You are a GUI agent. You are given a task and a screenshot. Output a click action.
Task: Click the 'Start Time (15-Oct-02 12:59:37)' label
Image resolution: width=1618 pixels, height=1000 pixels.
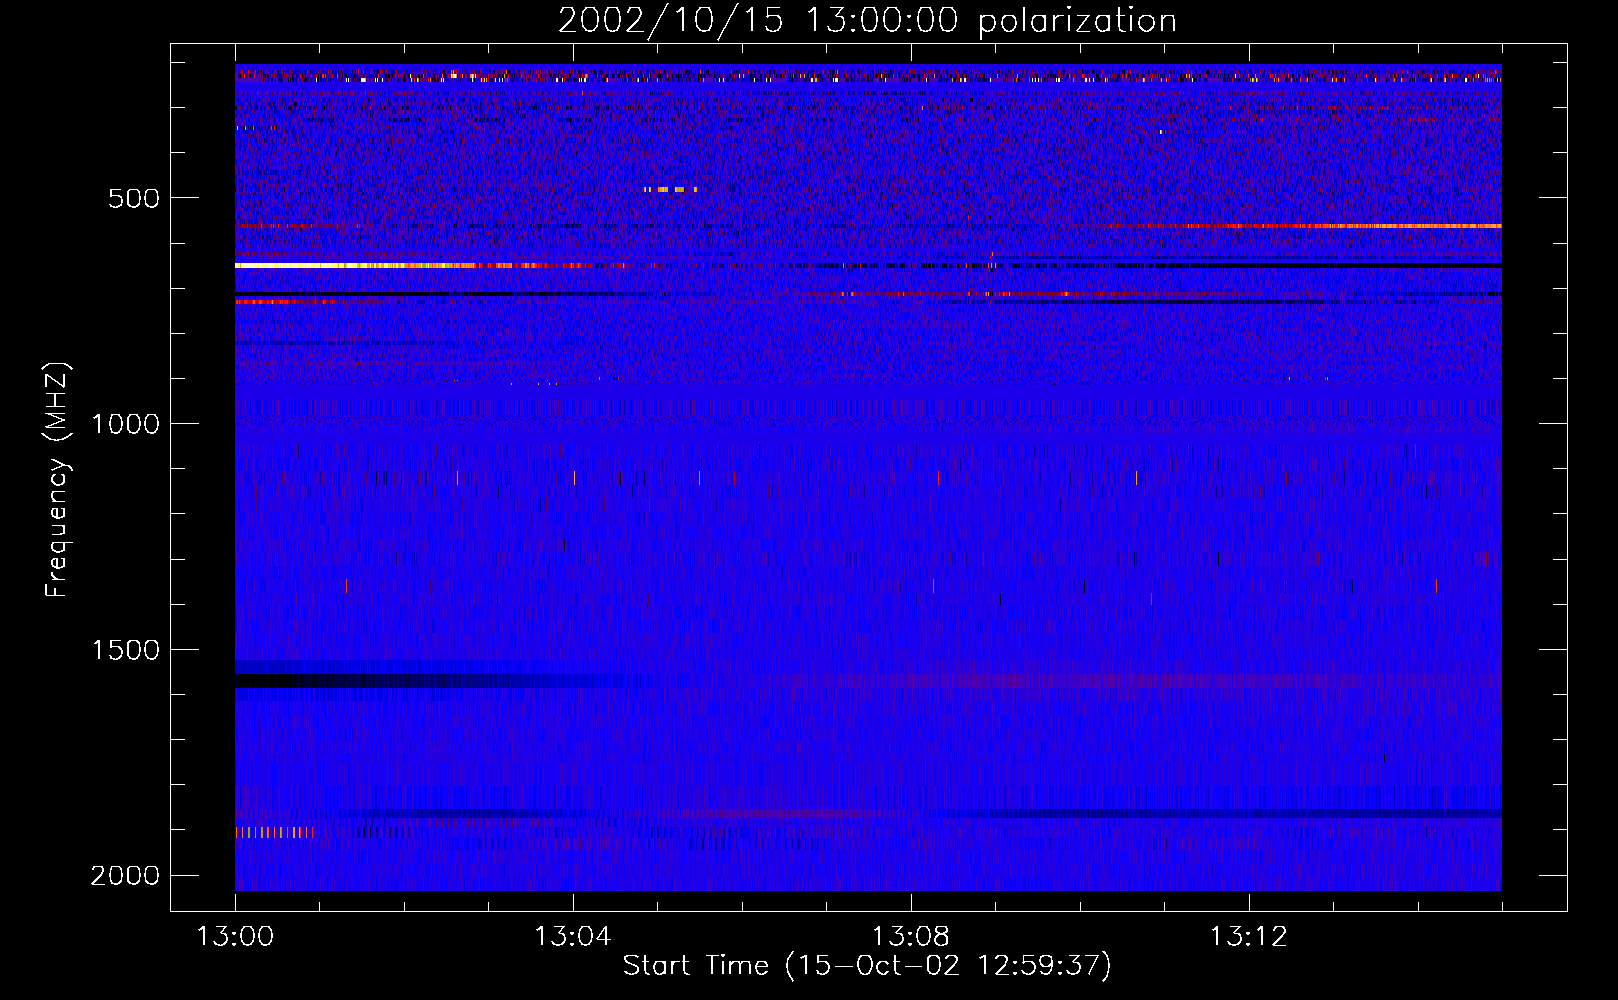tap(867, 966)
